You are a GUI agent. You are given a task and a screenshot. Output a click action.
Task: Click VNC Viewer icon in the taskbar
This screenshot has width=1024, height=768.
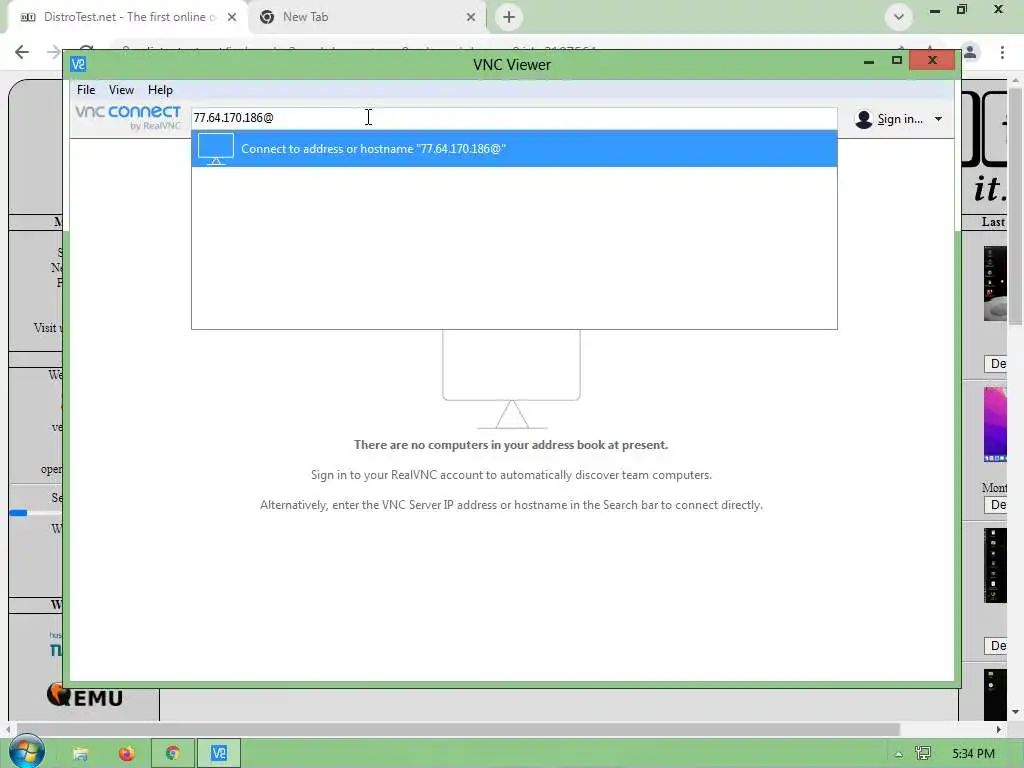[219, 754]
